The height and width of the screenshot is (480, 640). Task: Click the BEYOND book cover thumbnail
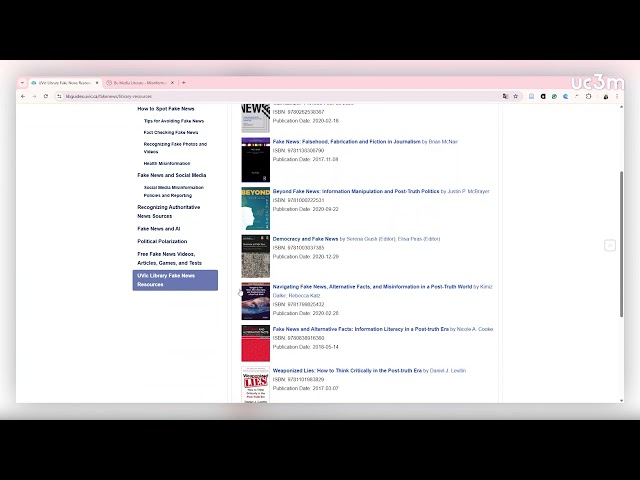tap(256, 209)
